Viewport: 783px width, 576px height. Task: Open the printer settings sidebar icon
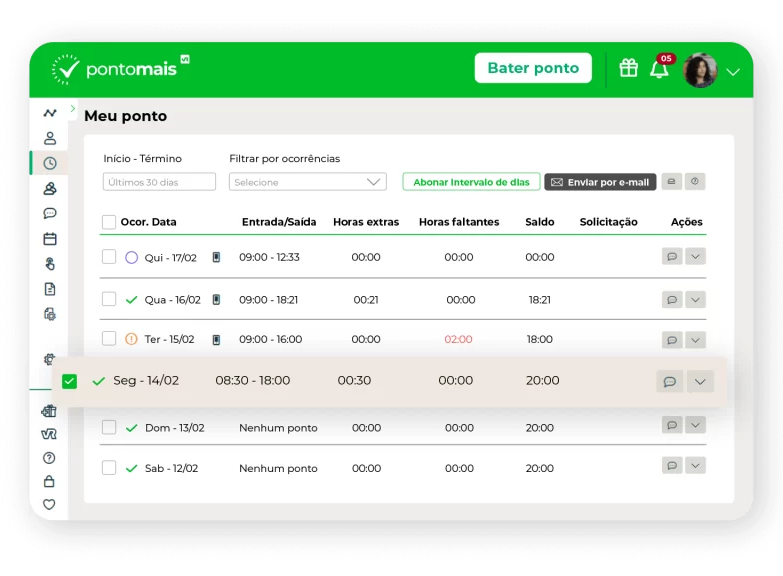point(50,314)
